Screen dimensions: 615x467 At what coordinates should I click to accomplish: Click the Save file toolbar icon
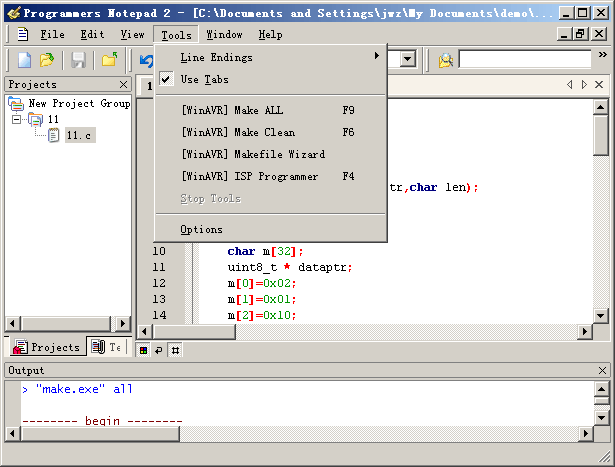pyautogui.click(x=78, y=60)
